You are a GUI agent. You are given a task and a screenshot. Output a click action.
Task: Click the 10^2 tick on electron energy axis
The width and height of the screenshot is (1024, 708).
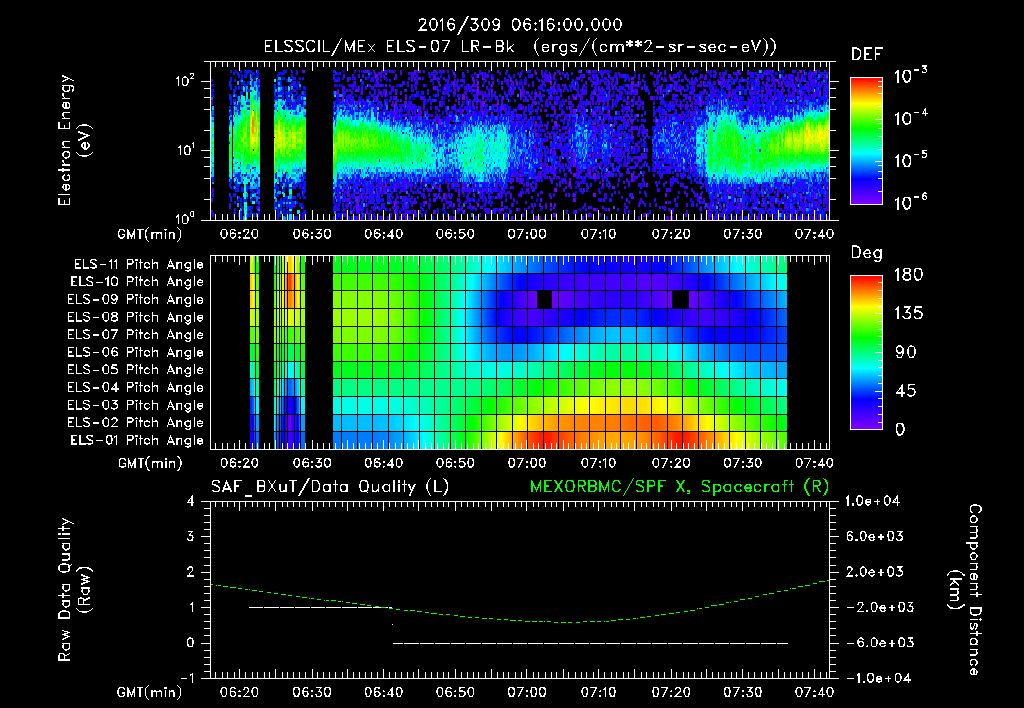point(185,81)
